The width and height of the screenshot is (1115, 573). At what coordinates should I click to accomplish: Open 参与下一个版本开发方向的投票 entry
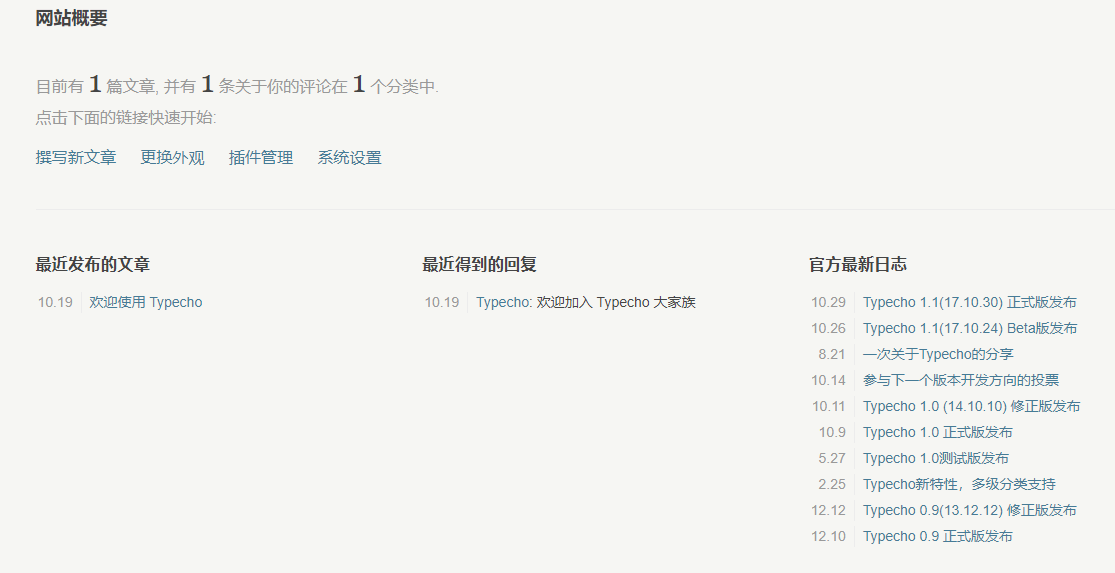point(960,381)
